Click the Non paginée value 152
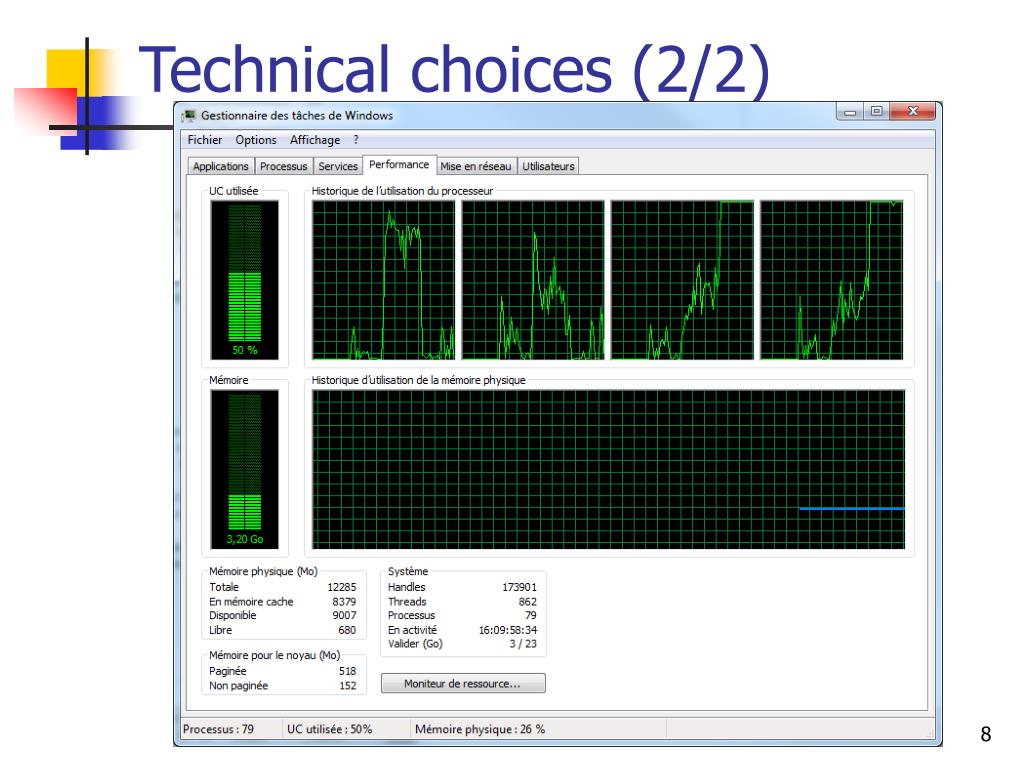Viewport: 1024px width, 768px height. point(347,686)
